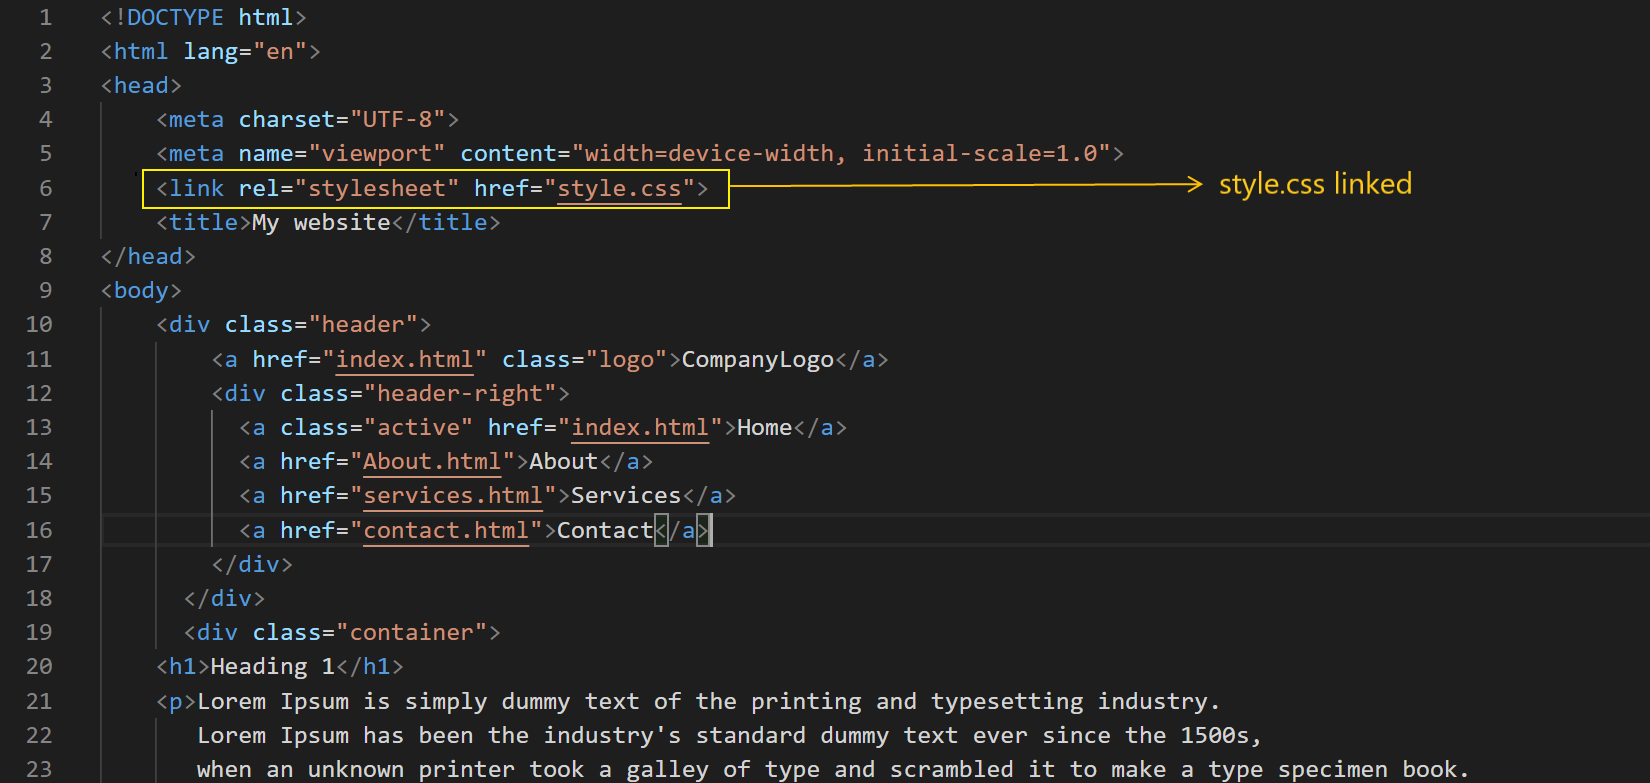Click the 'Heading 1' text
This screenshot has height=783, width=1650.
(x=273, y=666)
